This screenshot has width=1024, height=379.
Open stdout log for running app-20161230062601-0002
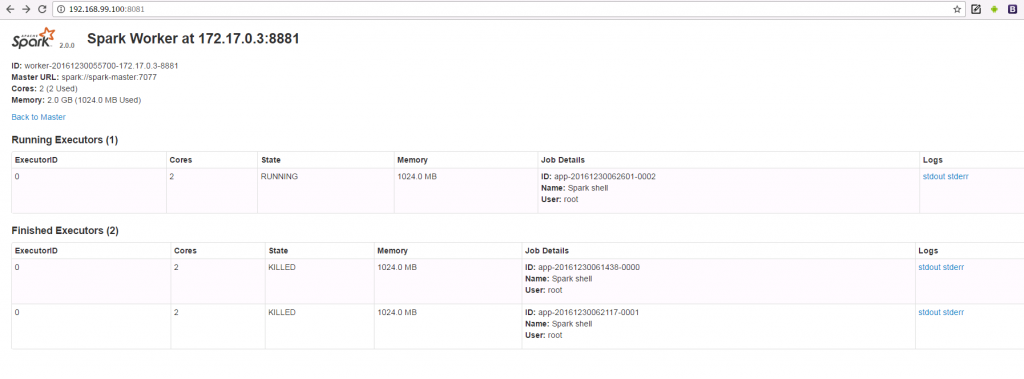point(933,176)
